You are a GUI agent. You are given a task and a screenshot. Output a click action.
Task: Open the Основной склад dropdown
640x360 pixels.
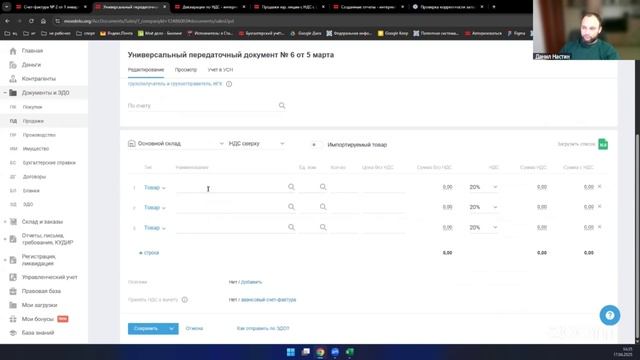click(x=176, y=144)
